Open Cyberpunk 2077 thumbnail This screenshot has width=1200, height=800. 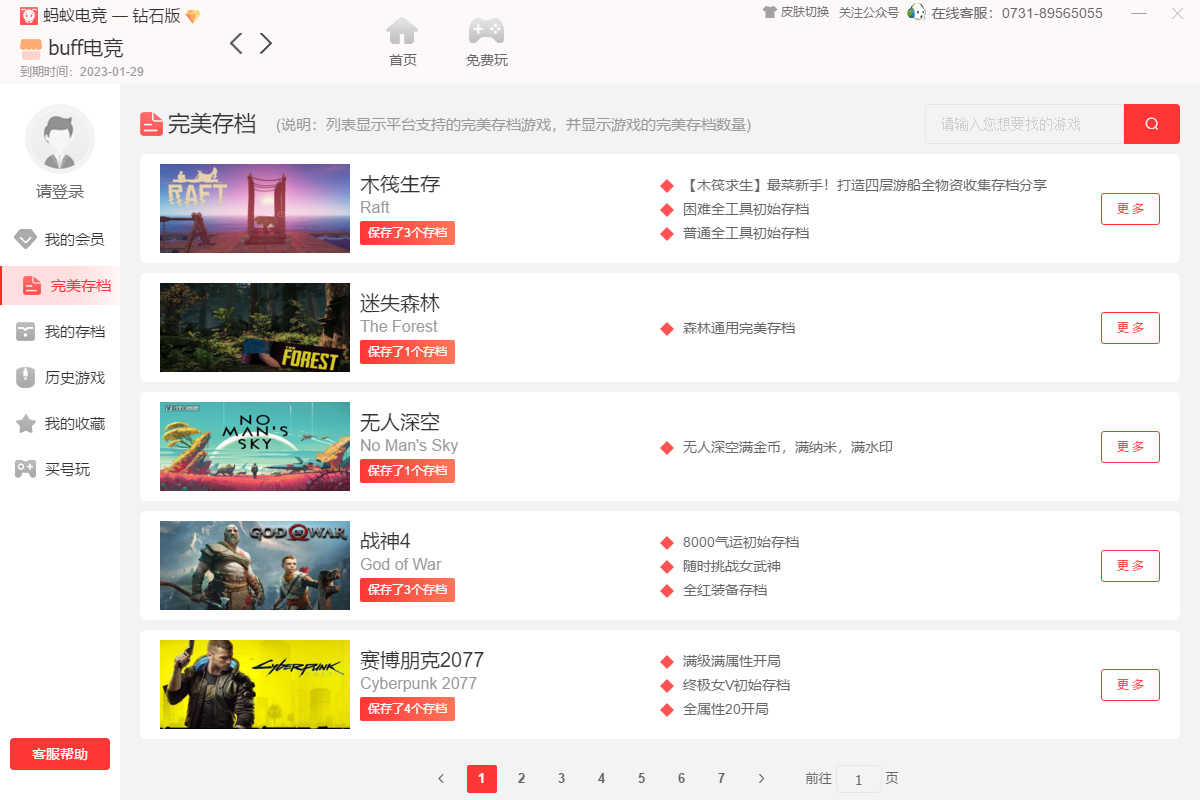pyautogui.click(x=255, y=684)
